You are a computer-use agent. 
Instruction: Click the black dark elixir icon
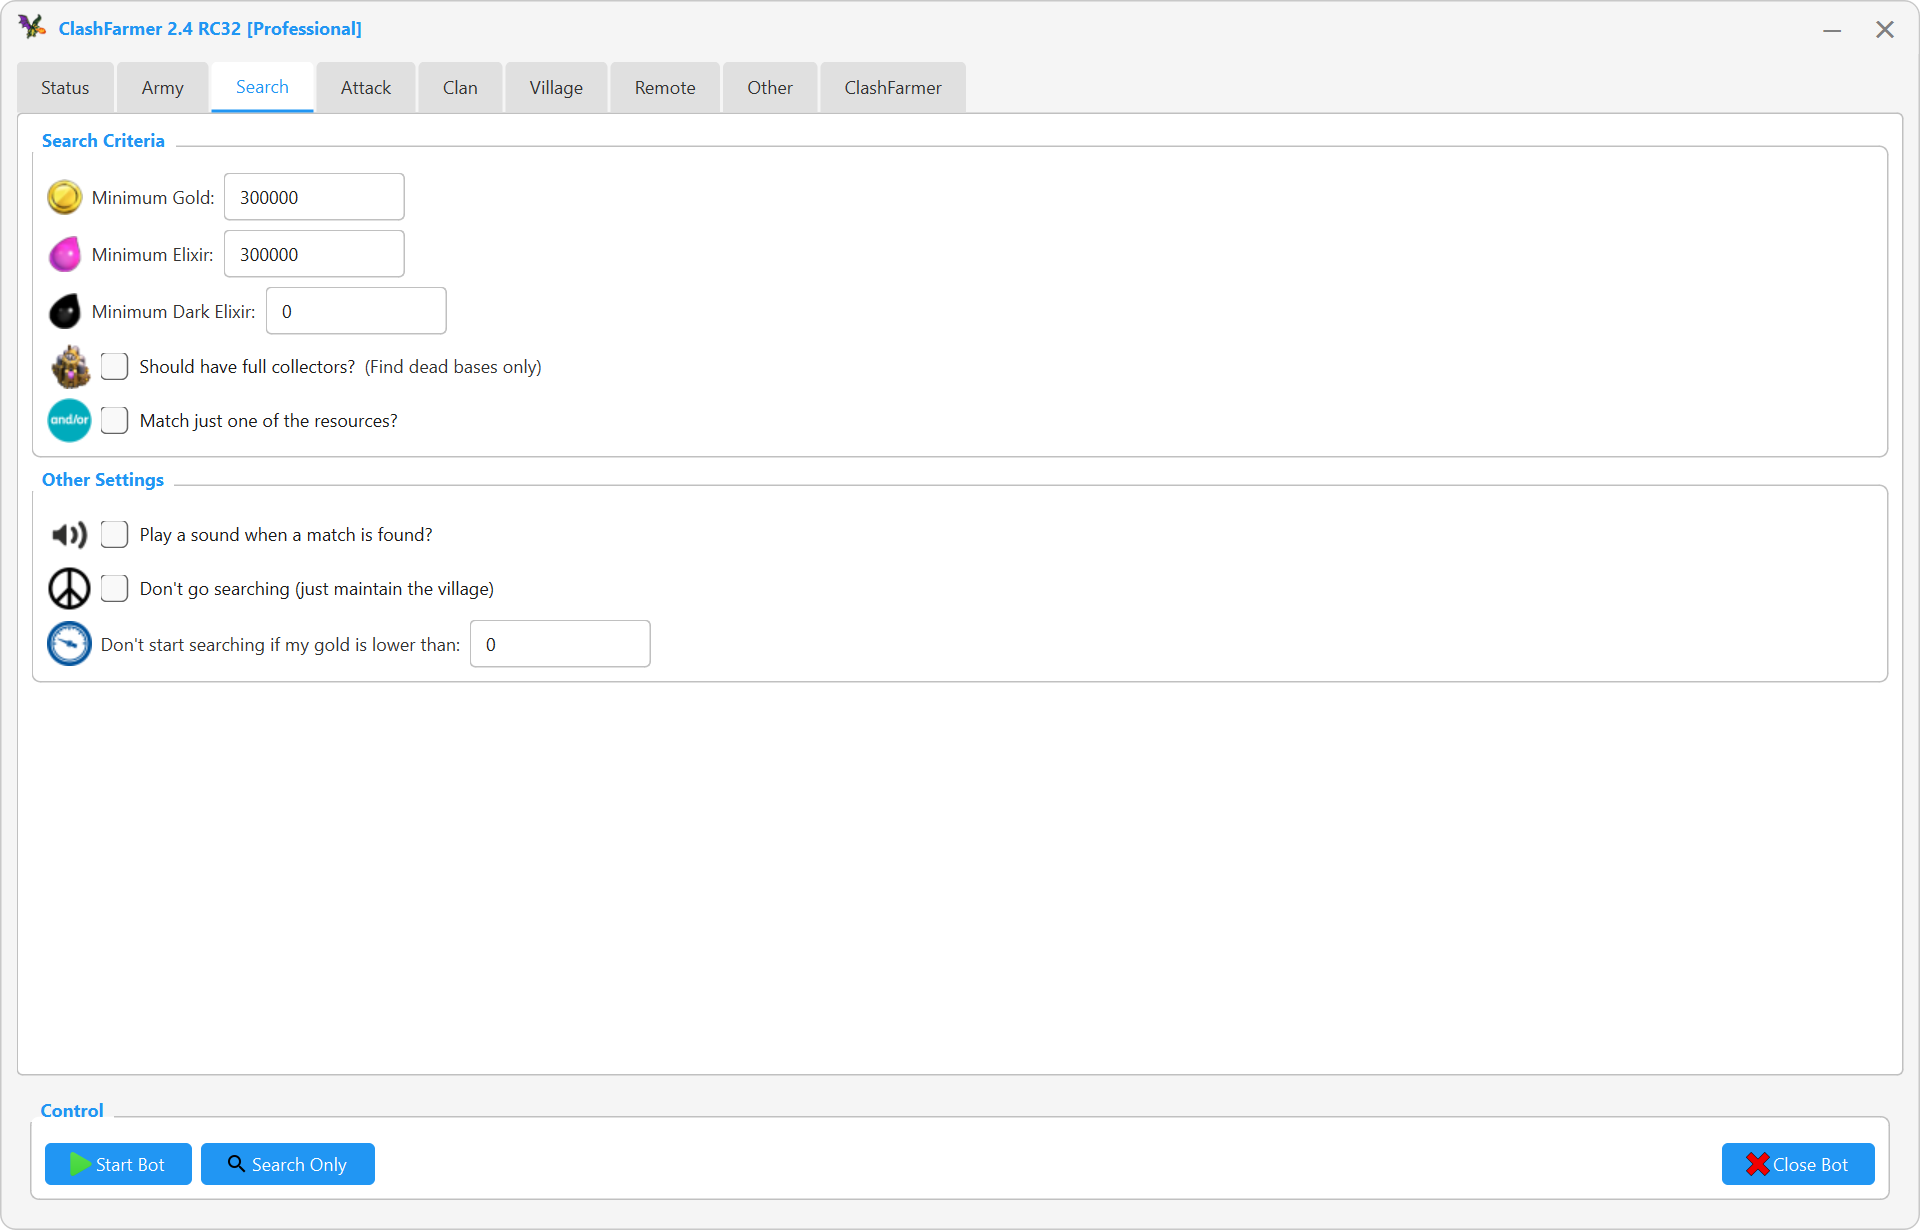pyautogui.click(x=65, y=311)
